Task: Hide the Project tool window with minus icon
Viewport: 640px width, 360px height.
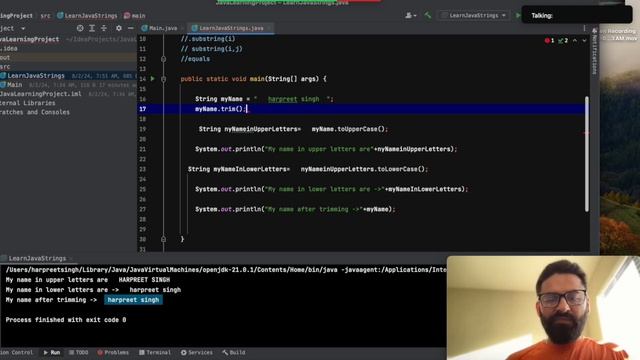Action: [131, 28]
